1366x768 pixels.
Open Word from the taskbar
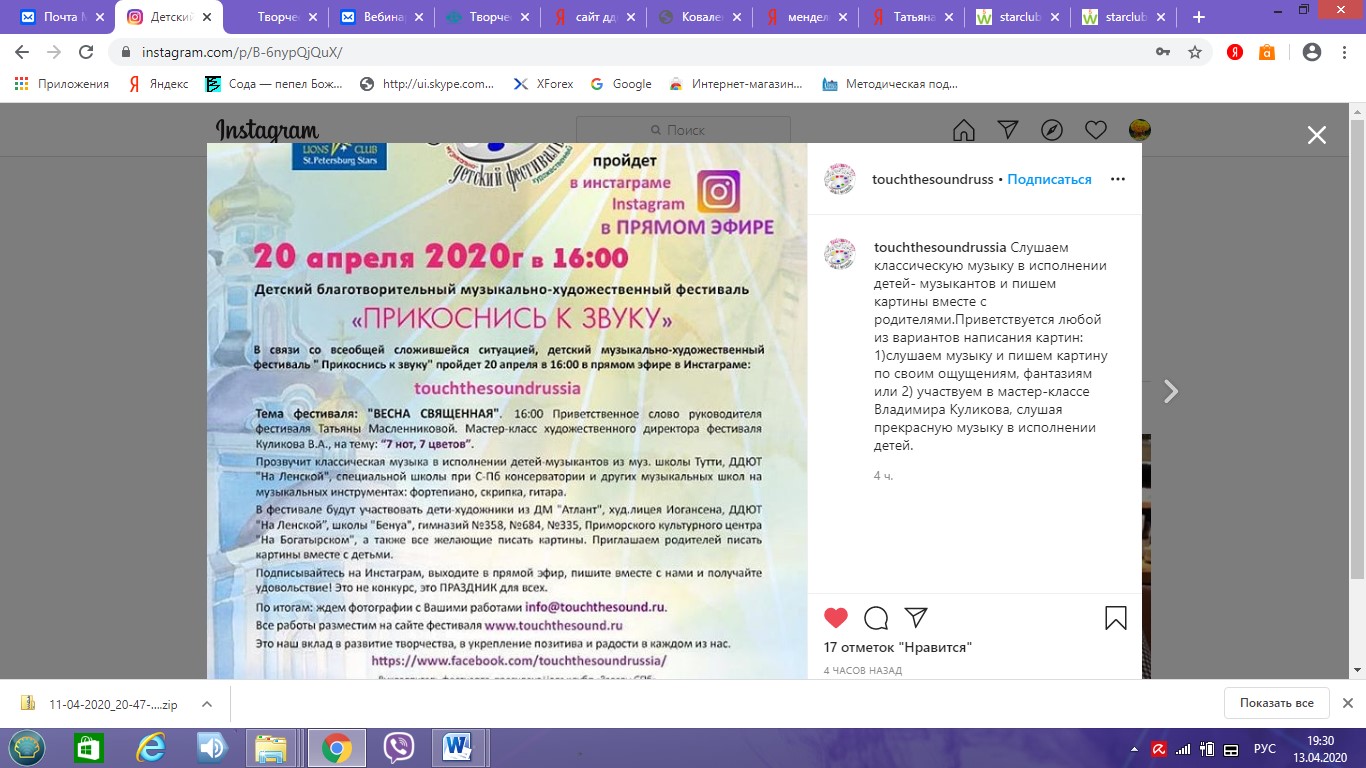point(458,748)
